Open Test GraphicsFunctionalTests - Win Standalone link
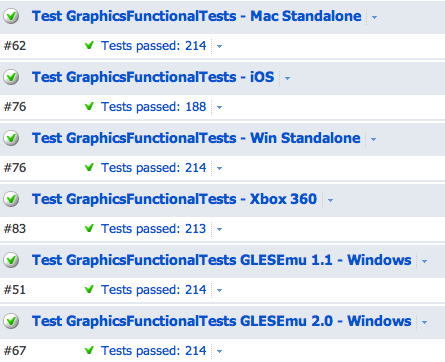 [196, 138]
